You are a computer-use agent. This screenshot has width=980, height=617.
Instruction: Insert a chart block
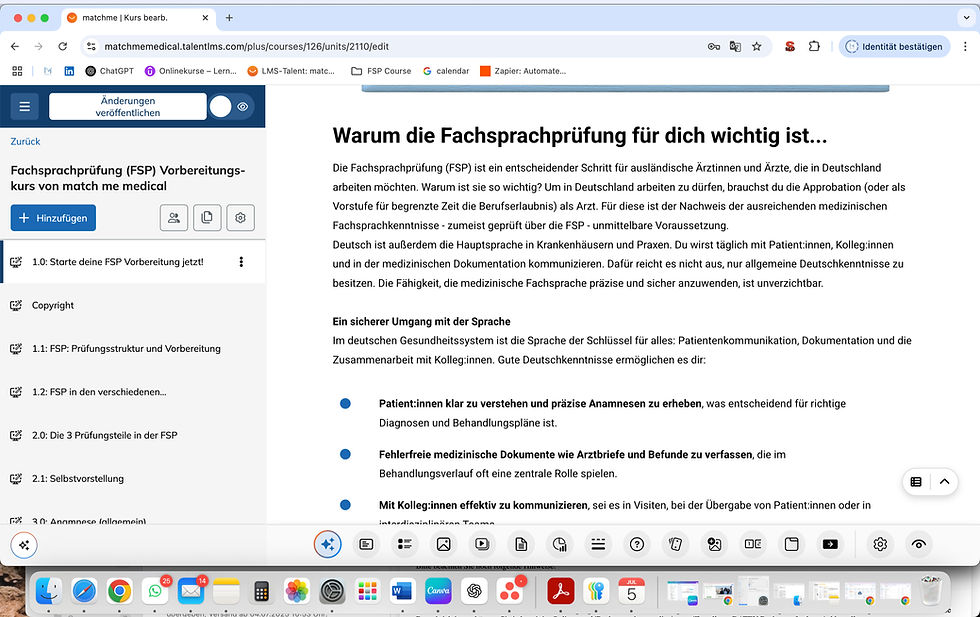point(560,544)
